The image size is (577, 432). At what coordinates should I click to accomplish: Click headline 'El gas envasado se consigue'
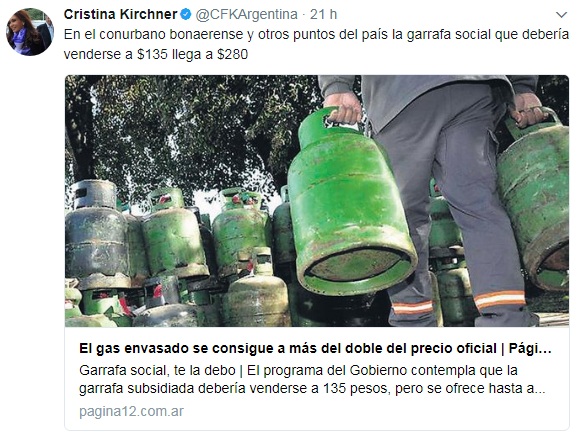315,348
